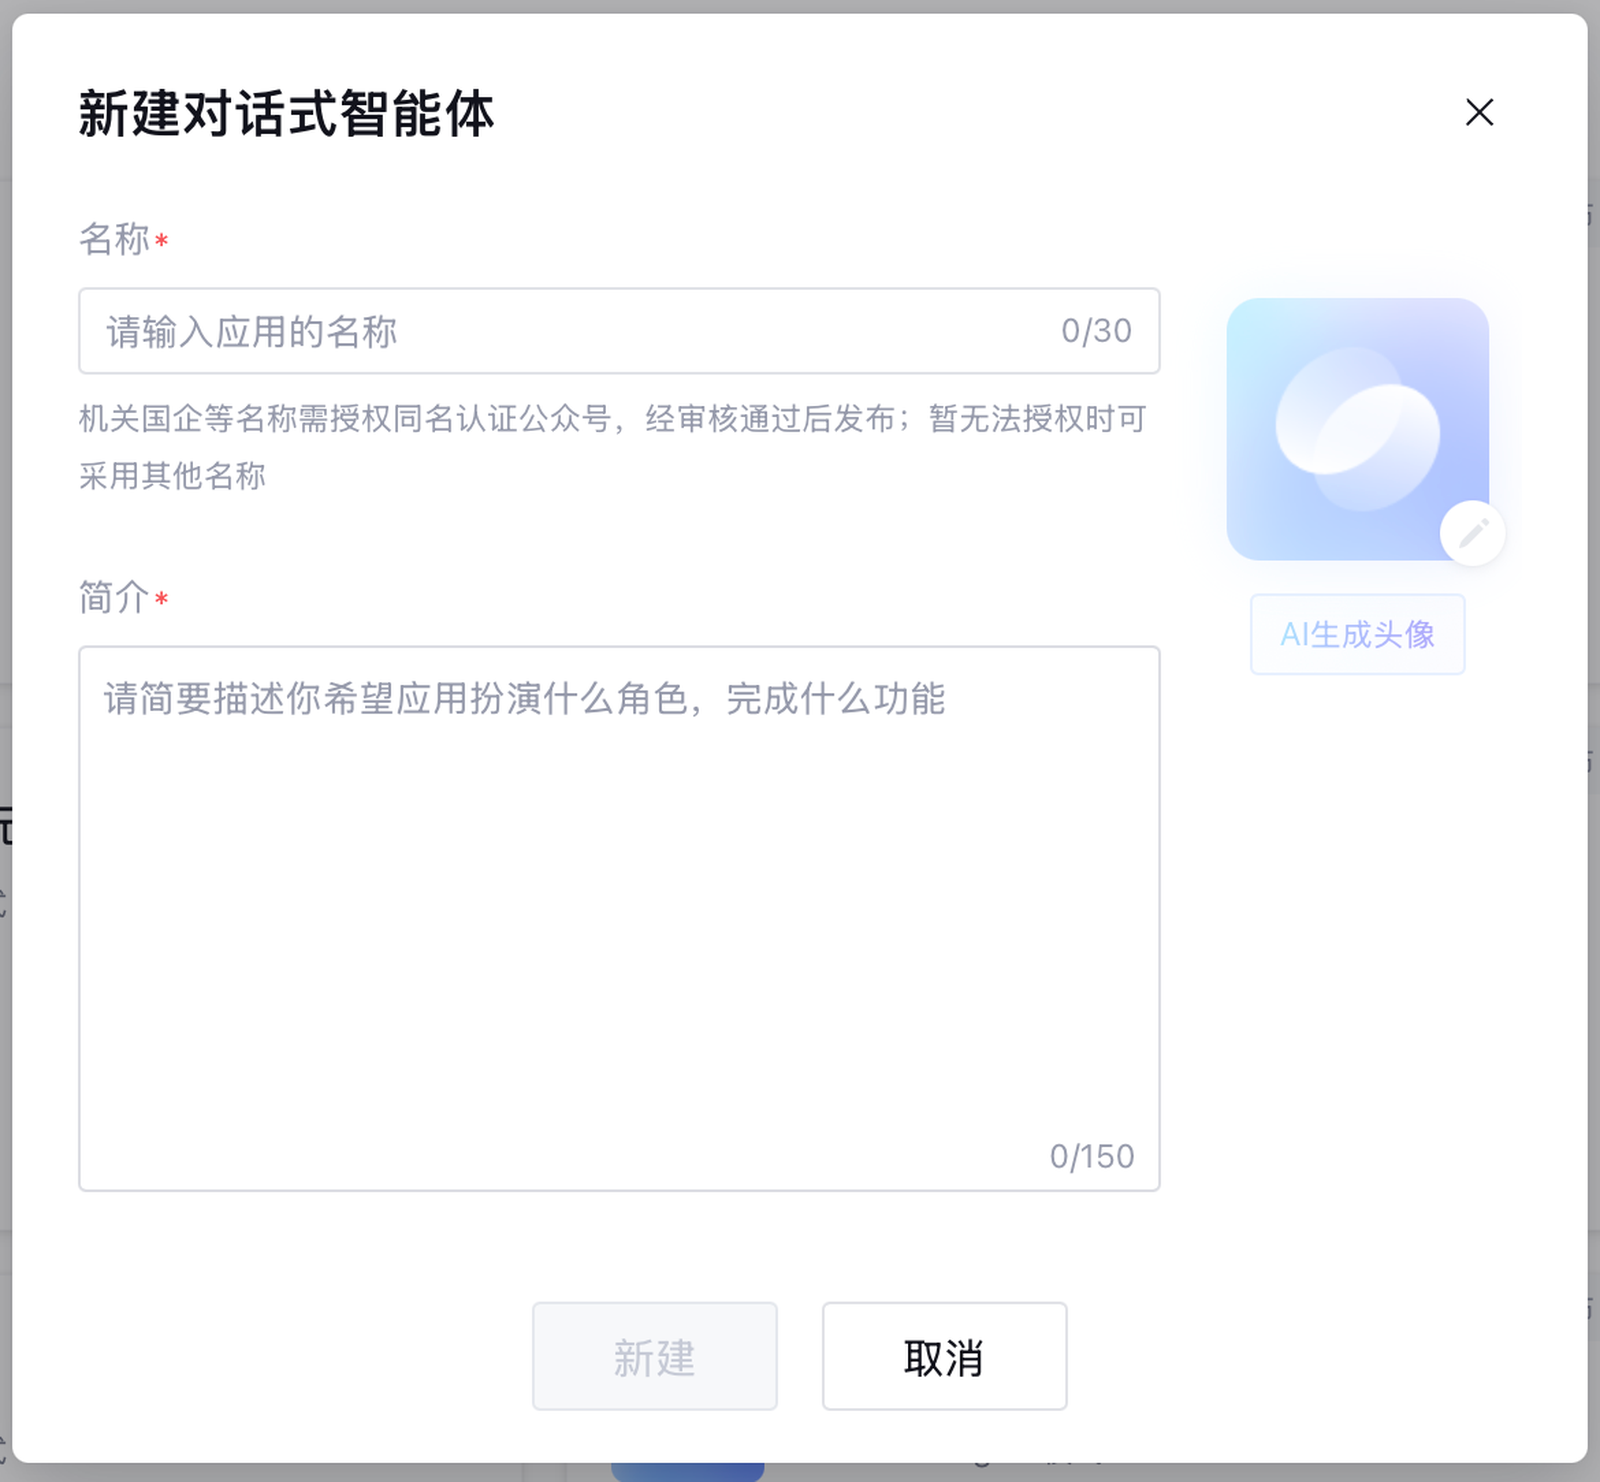
Task: Click the red asterisk beside 名称
Action: click(162, 241)
